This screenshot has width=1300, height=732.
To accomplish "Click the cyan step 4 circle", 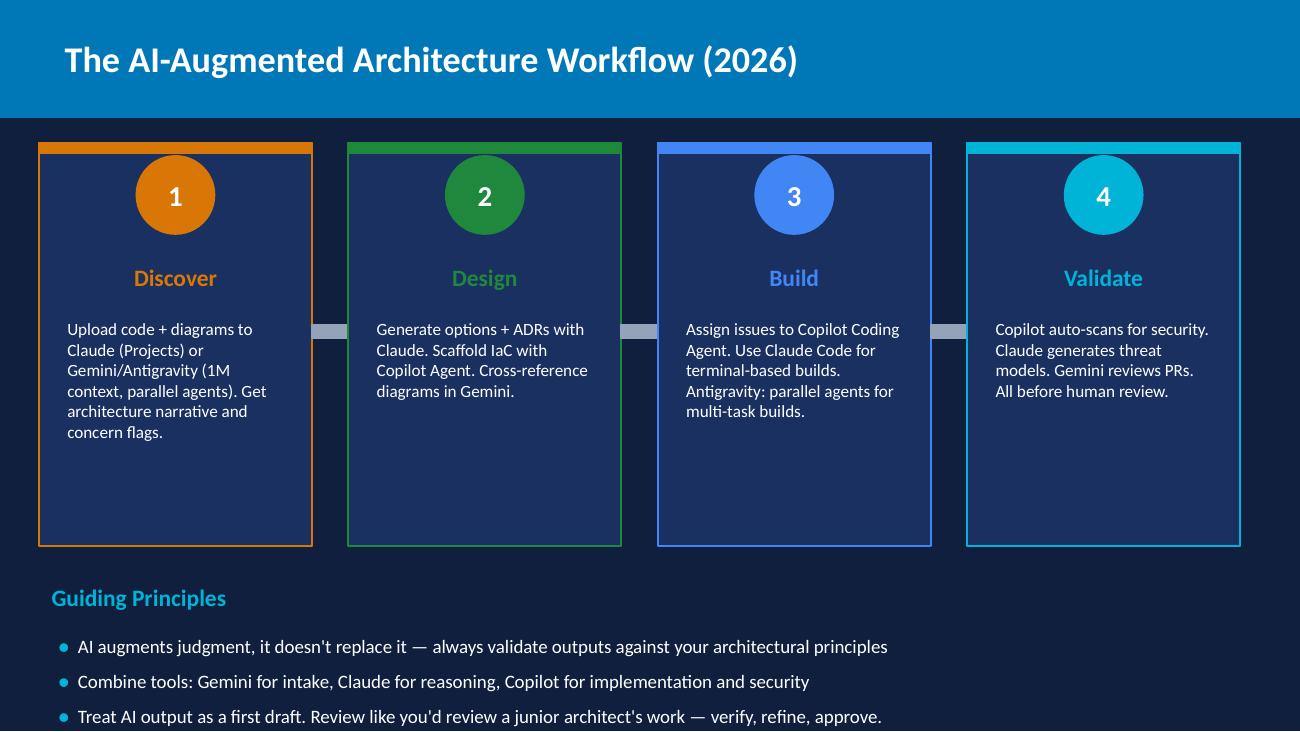I will pyautogui.click(x=1103, y=196).
